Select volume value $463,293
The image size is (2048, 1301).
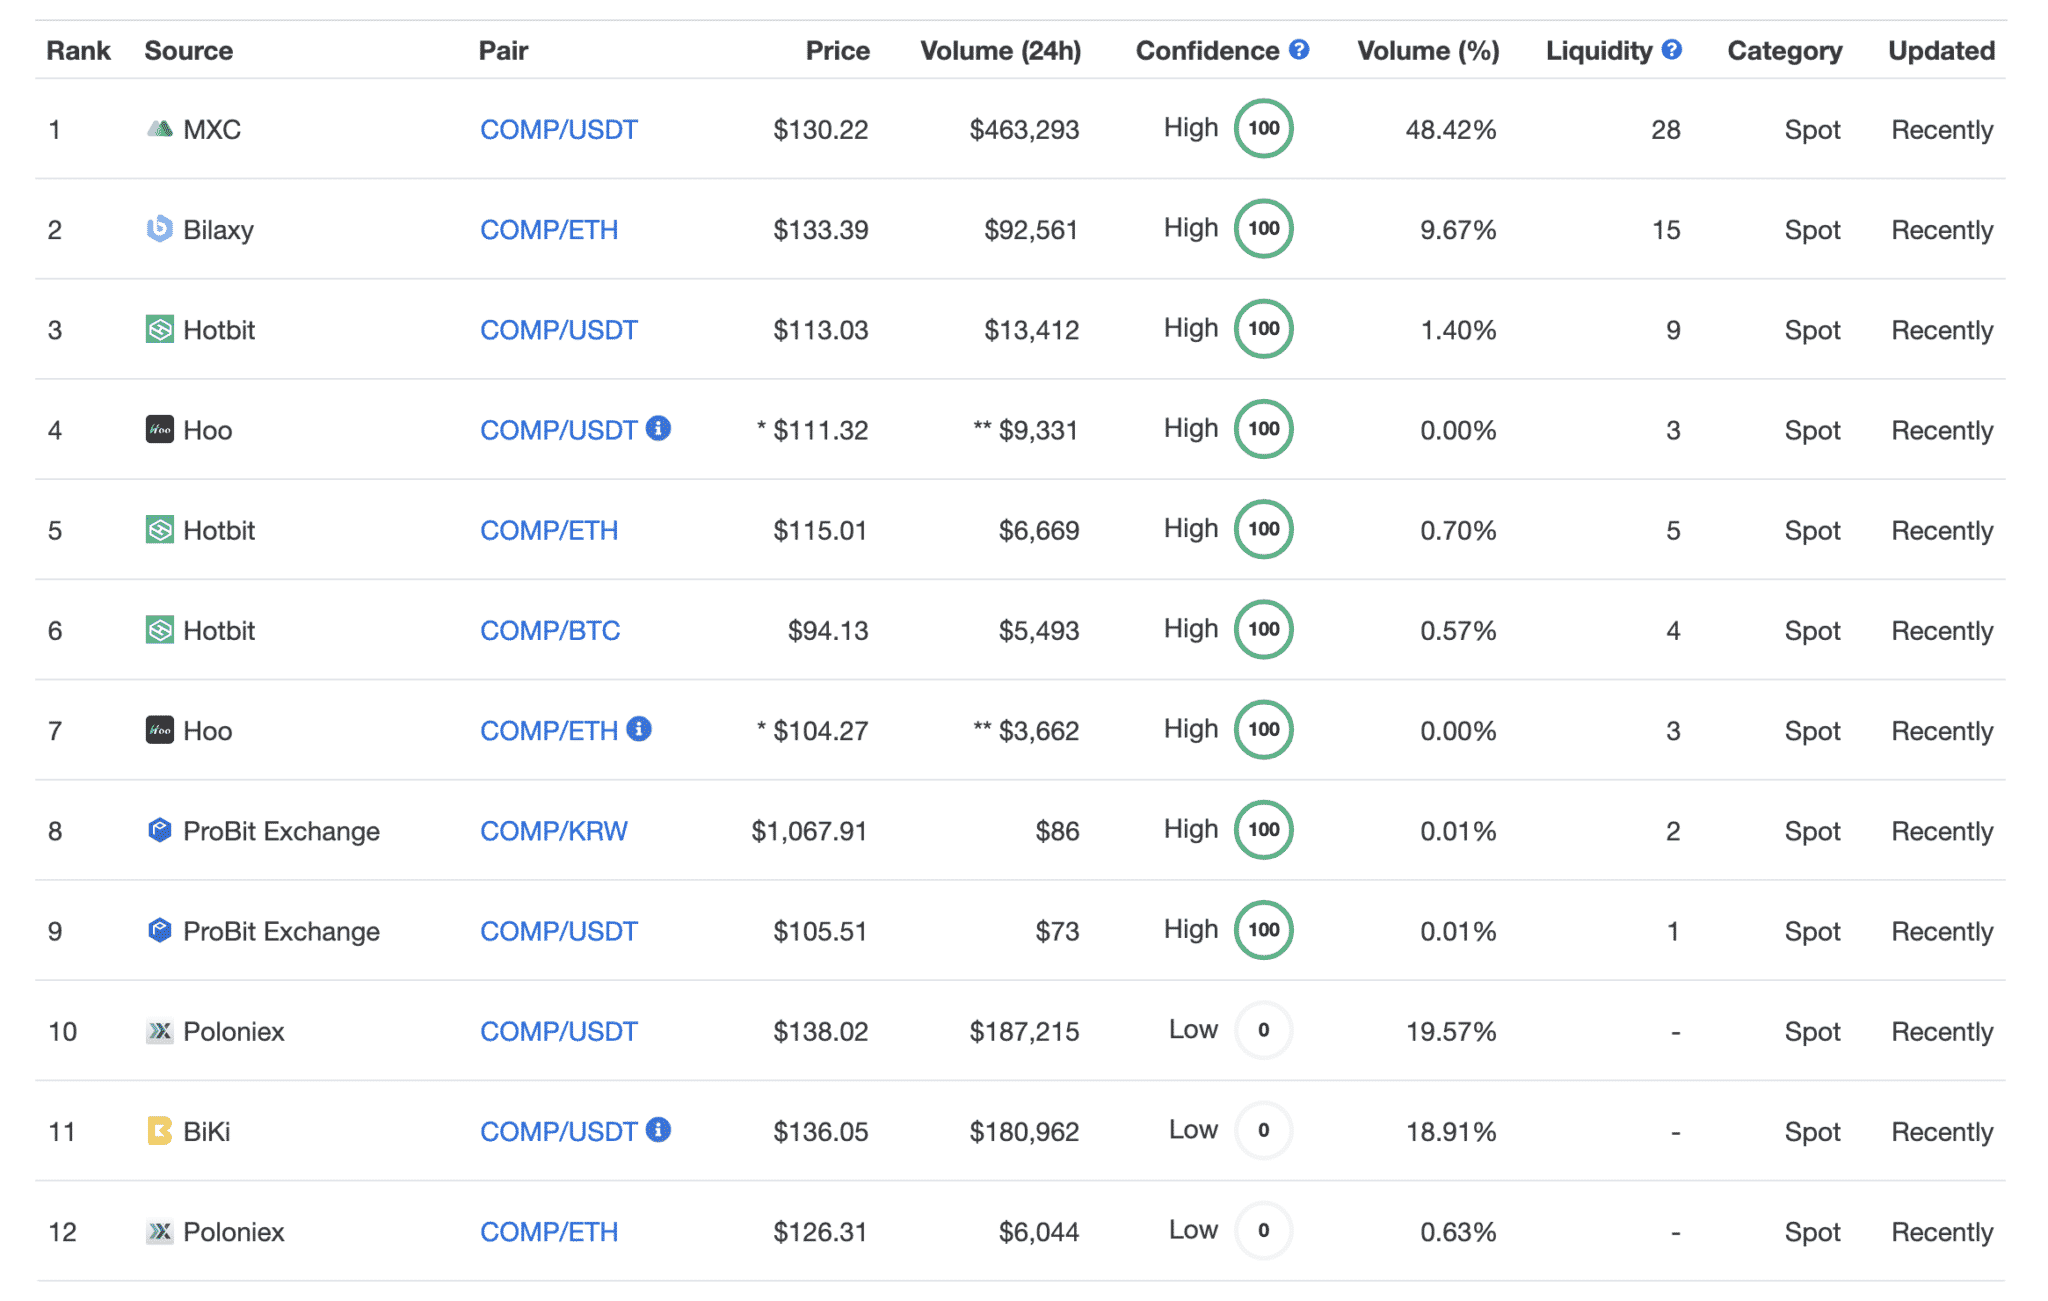[x=1024, y=130]
